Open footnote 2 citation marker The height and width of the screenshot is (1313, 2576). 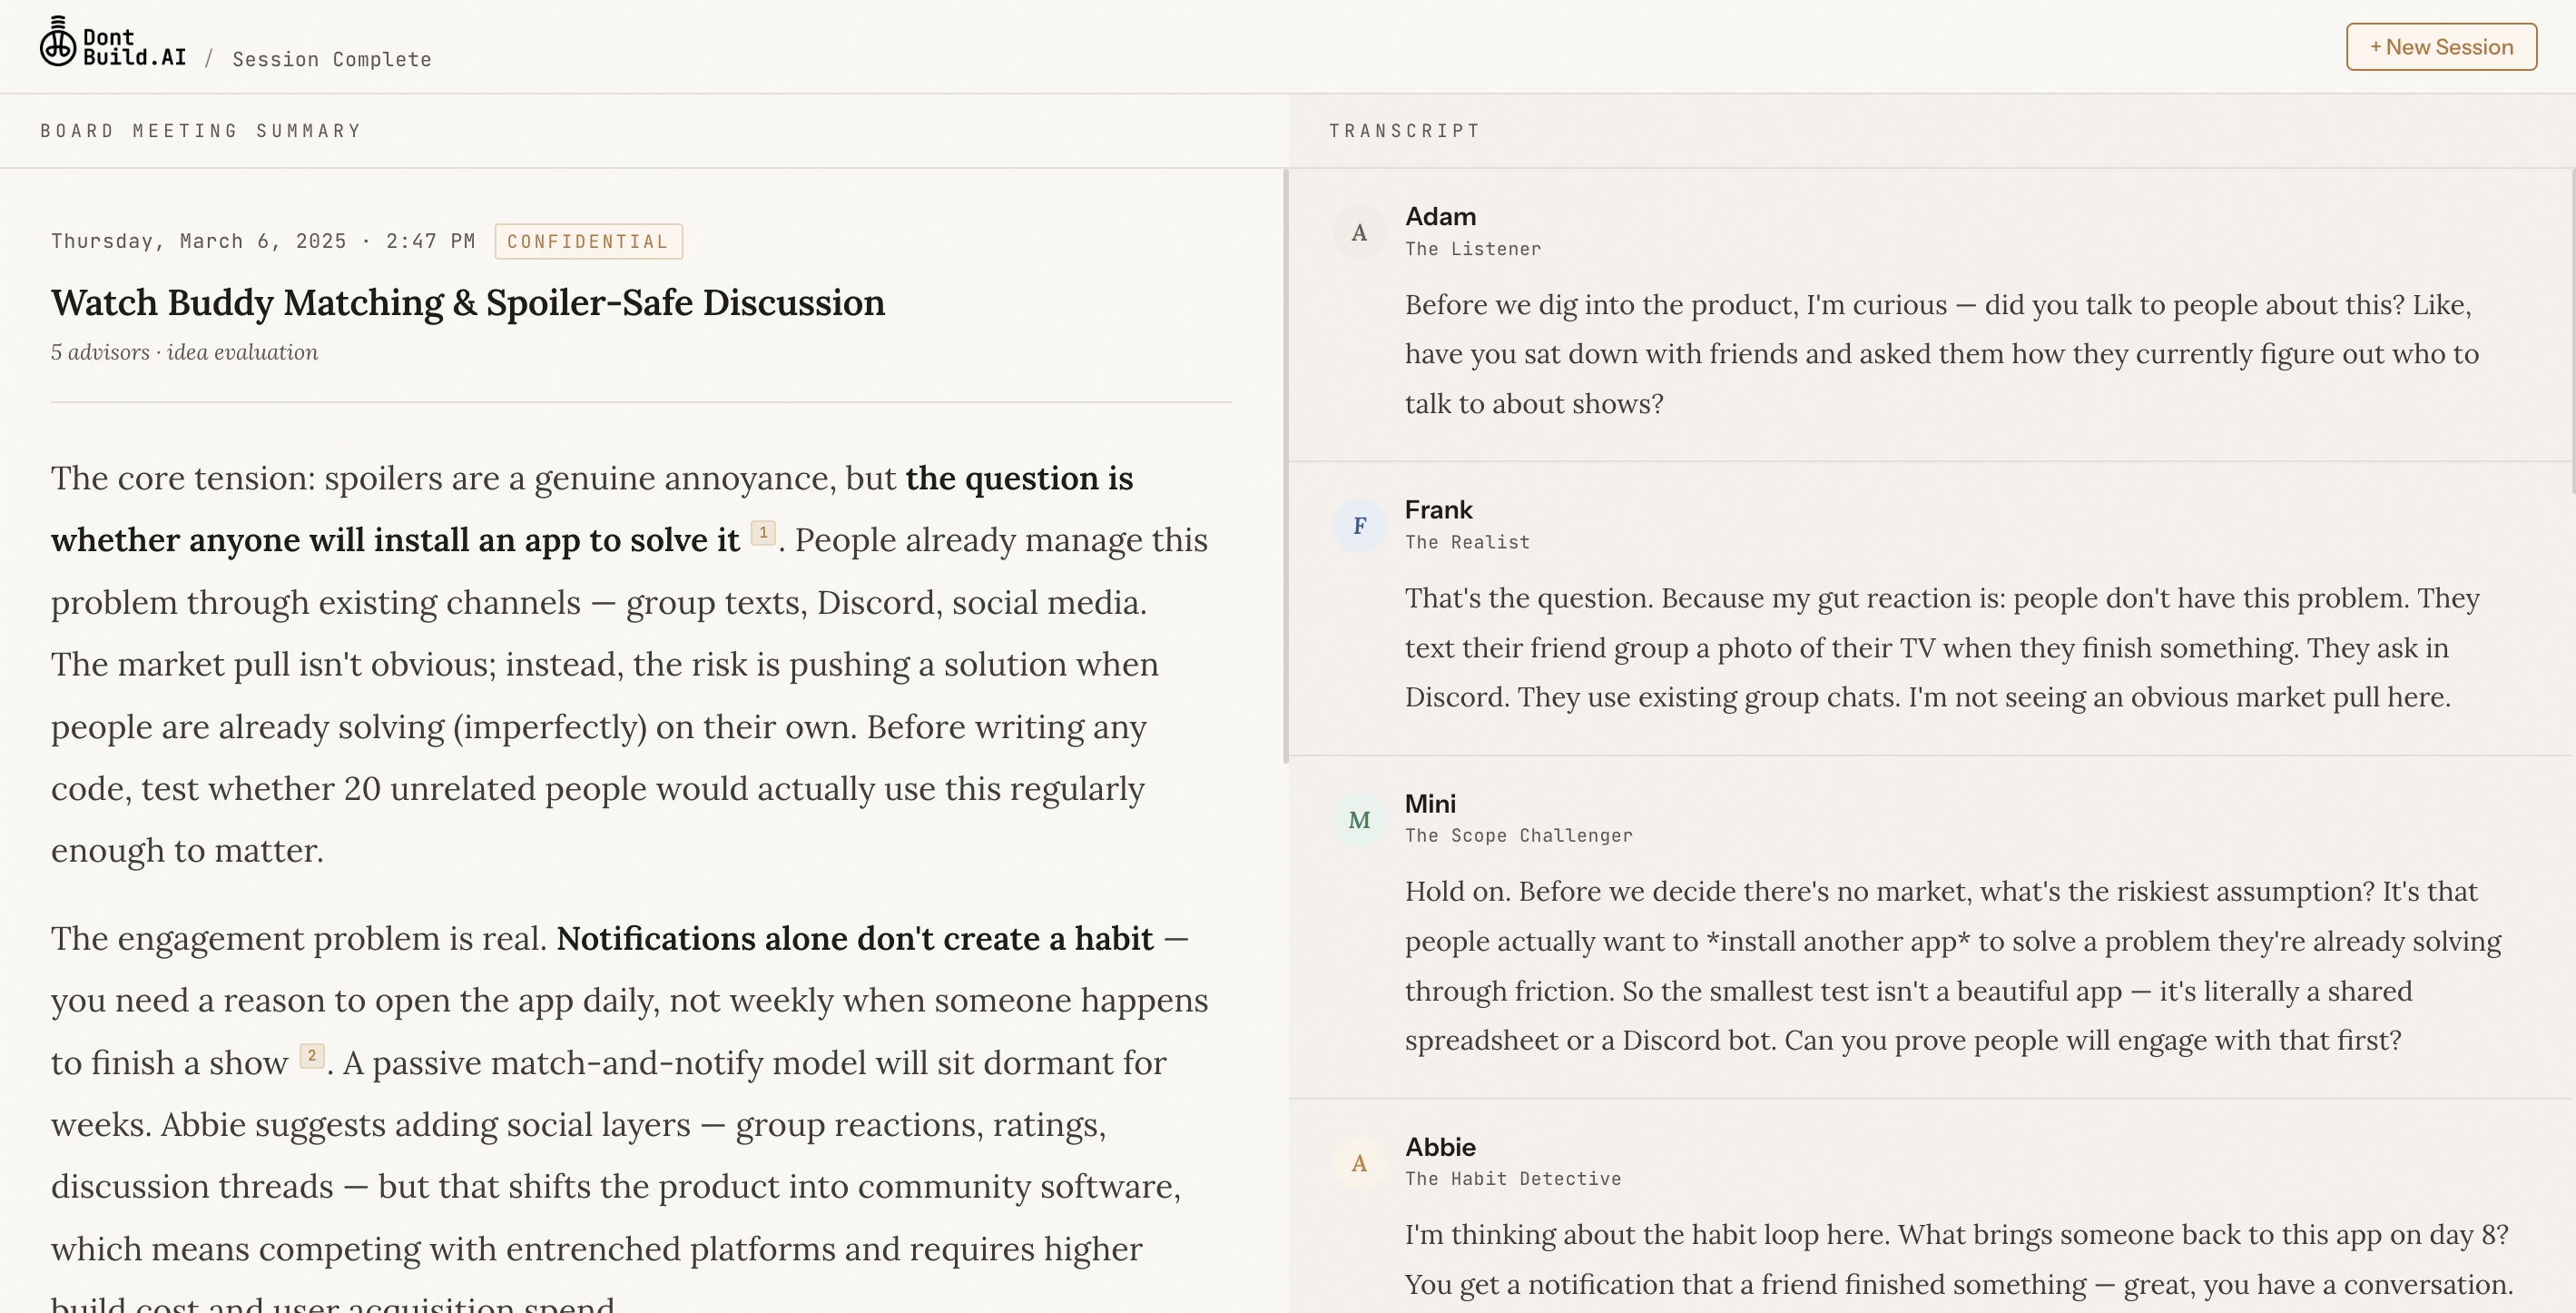point(312,1056)
